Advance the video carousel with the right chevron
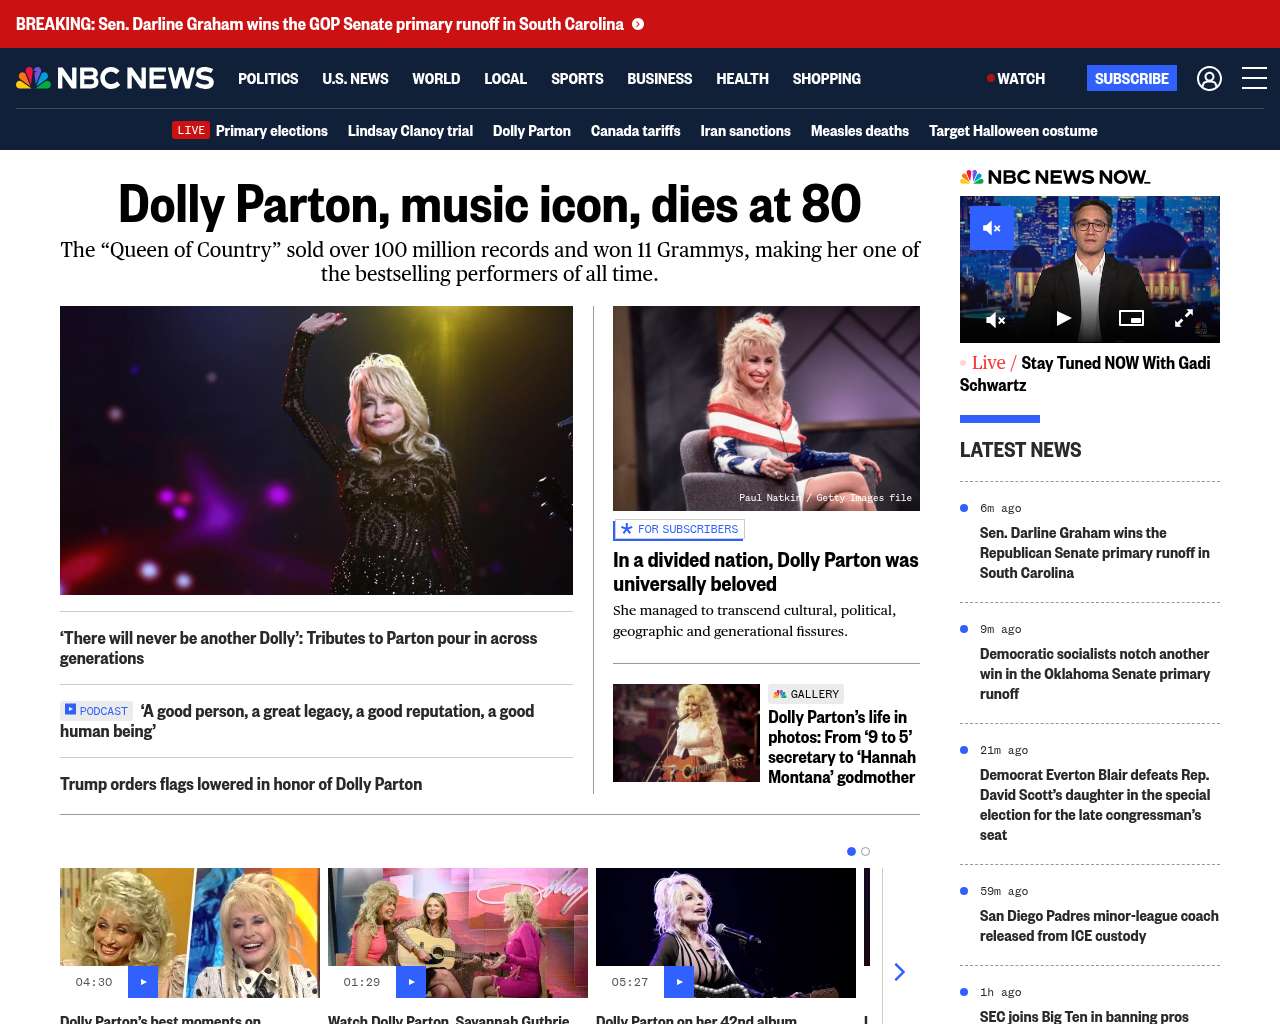The height and width of the screenshot is (1024, 1280). click(899, 972)
